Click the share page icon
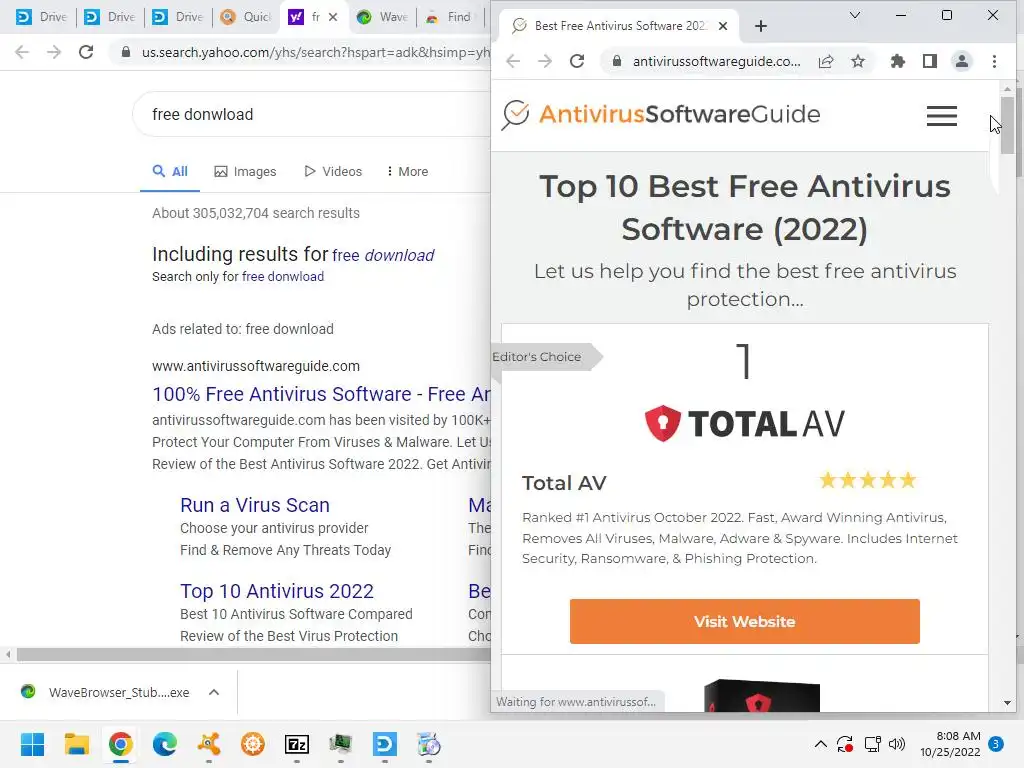Image resolution: width=1024 pixels, height=768 pixels. click(x=825, y=61)
